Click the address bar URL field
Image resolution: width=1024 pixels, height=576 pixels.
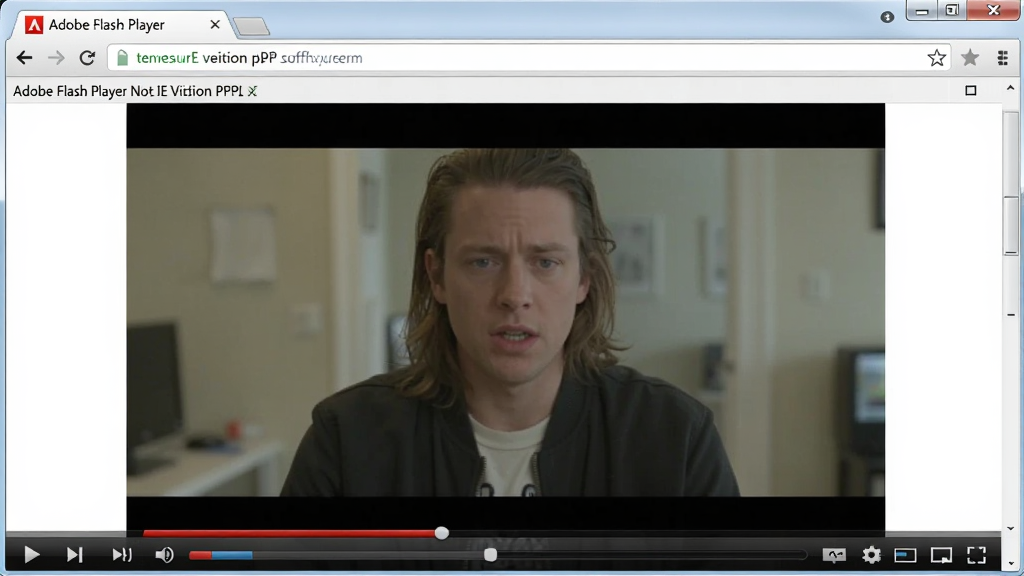point(529,58)
